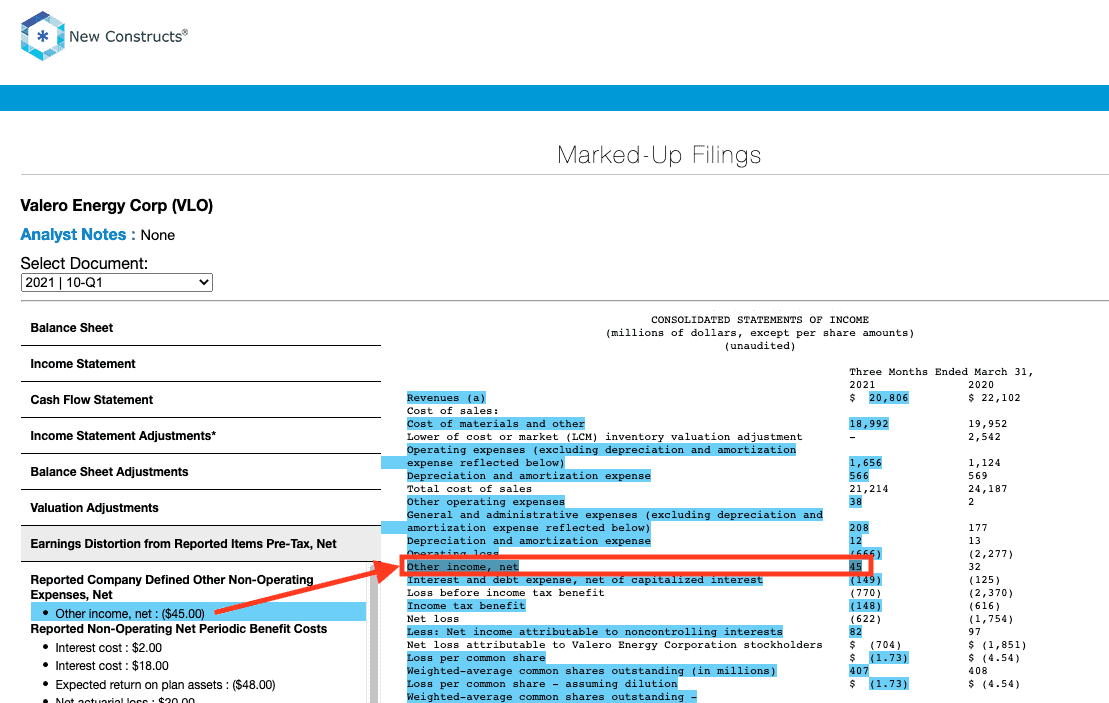Click 'Reported Company Defined Other Non-Operating Expenses, Net' heading
Image resolution: width=1109 pixels, height=703 pixels.
pyautogui.click(x=172, y=587)
